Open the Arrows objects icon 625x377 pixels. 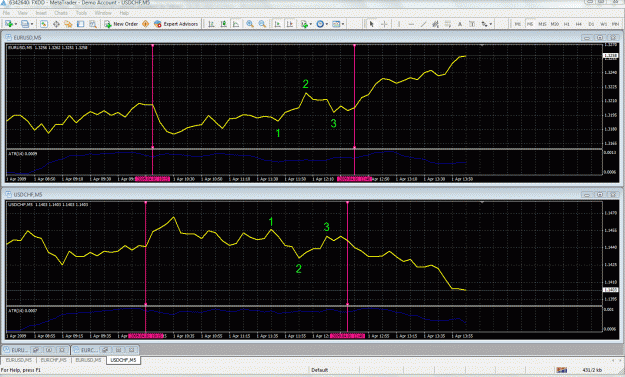point(484,24)
